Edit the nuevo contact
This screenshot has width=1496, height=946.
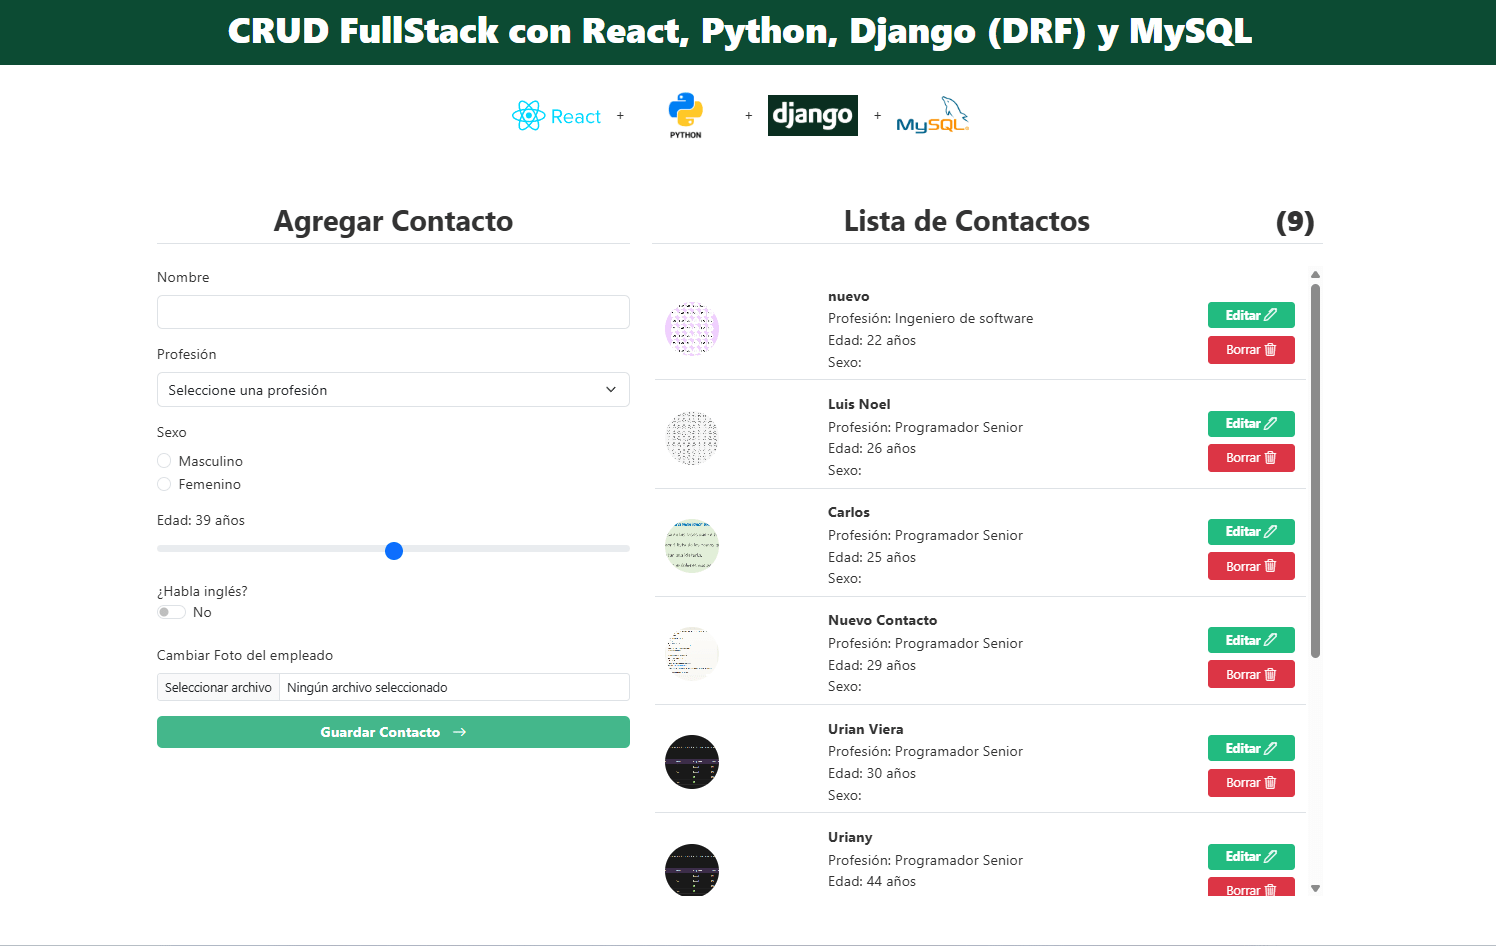click(1251, 315)
